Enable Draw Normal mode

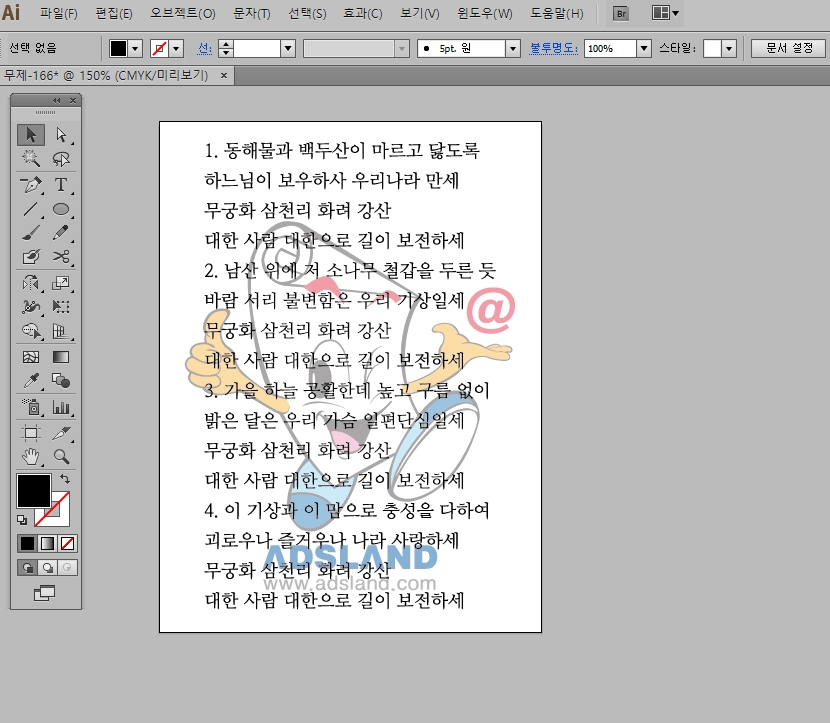[27, 568]
